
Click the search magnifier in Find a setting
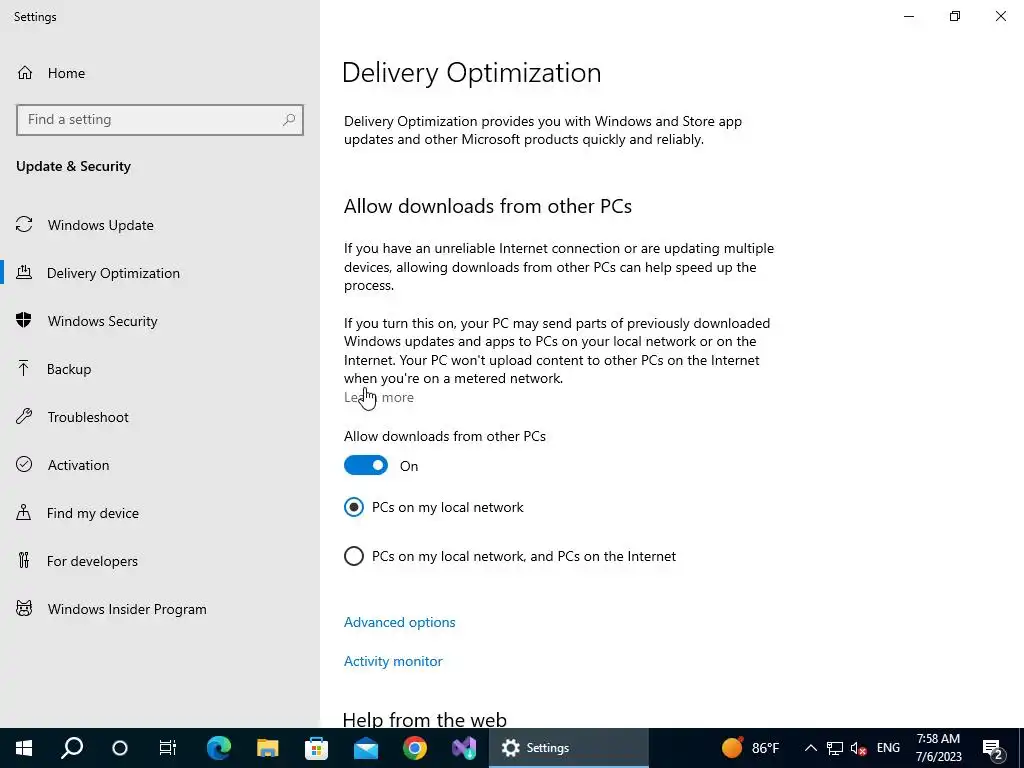(289, 120)
